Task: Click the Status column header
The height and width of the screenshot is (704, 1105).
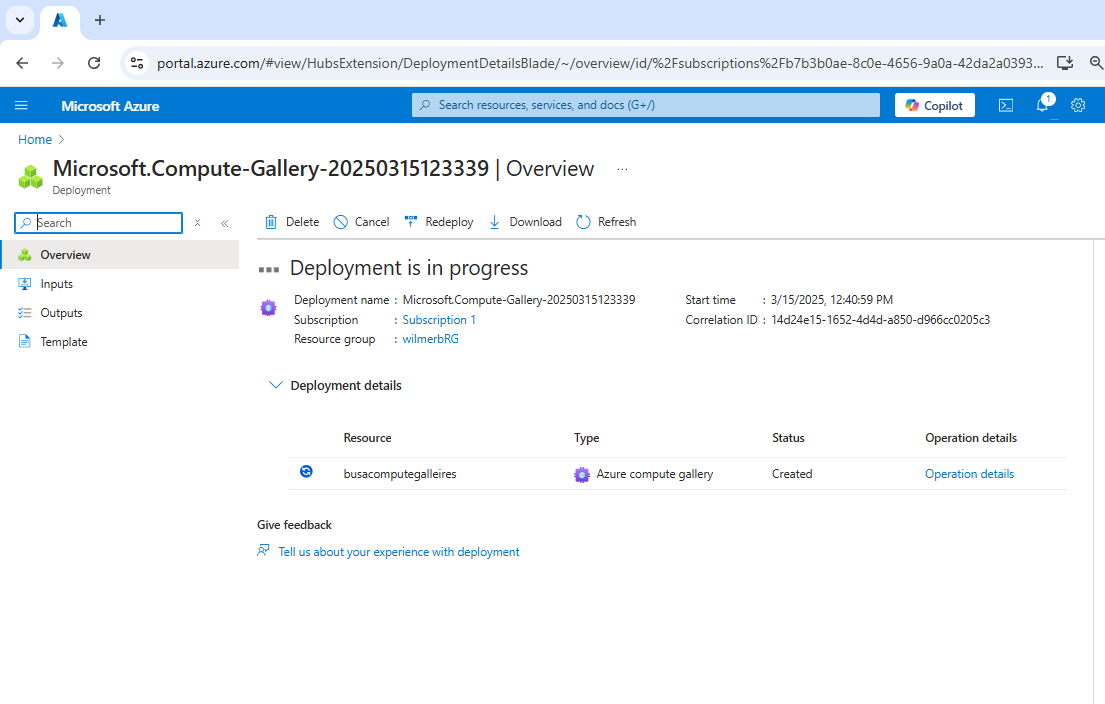Action: pyautogui.click(x=788, y=438)
